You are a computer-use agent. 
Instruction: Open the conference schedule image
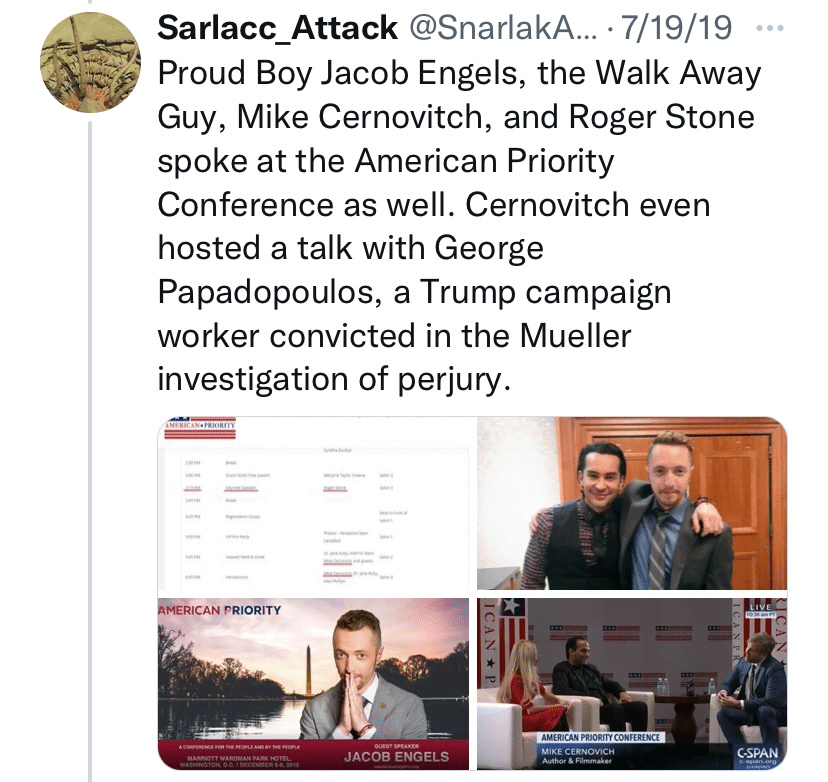point(314,503)
